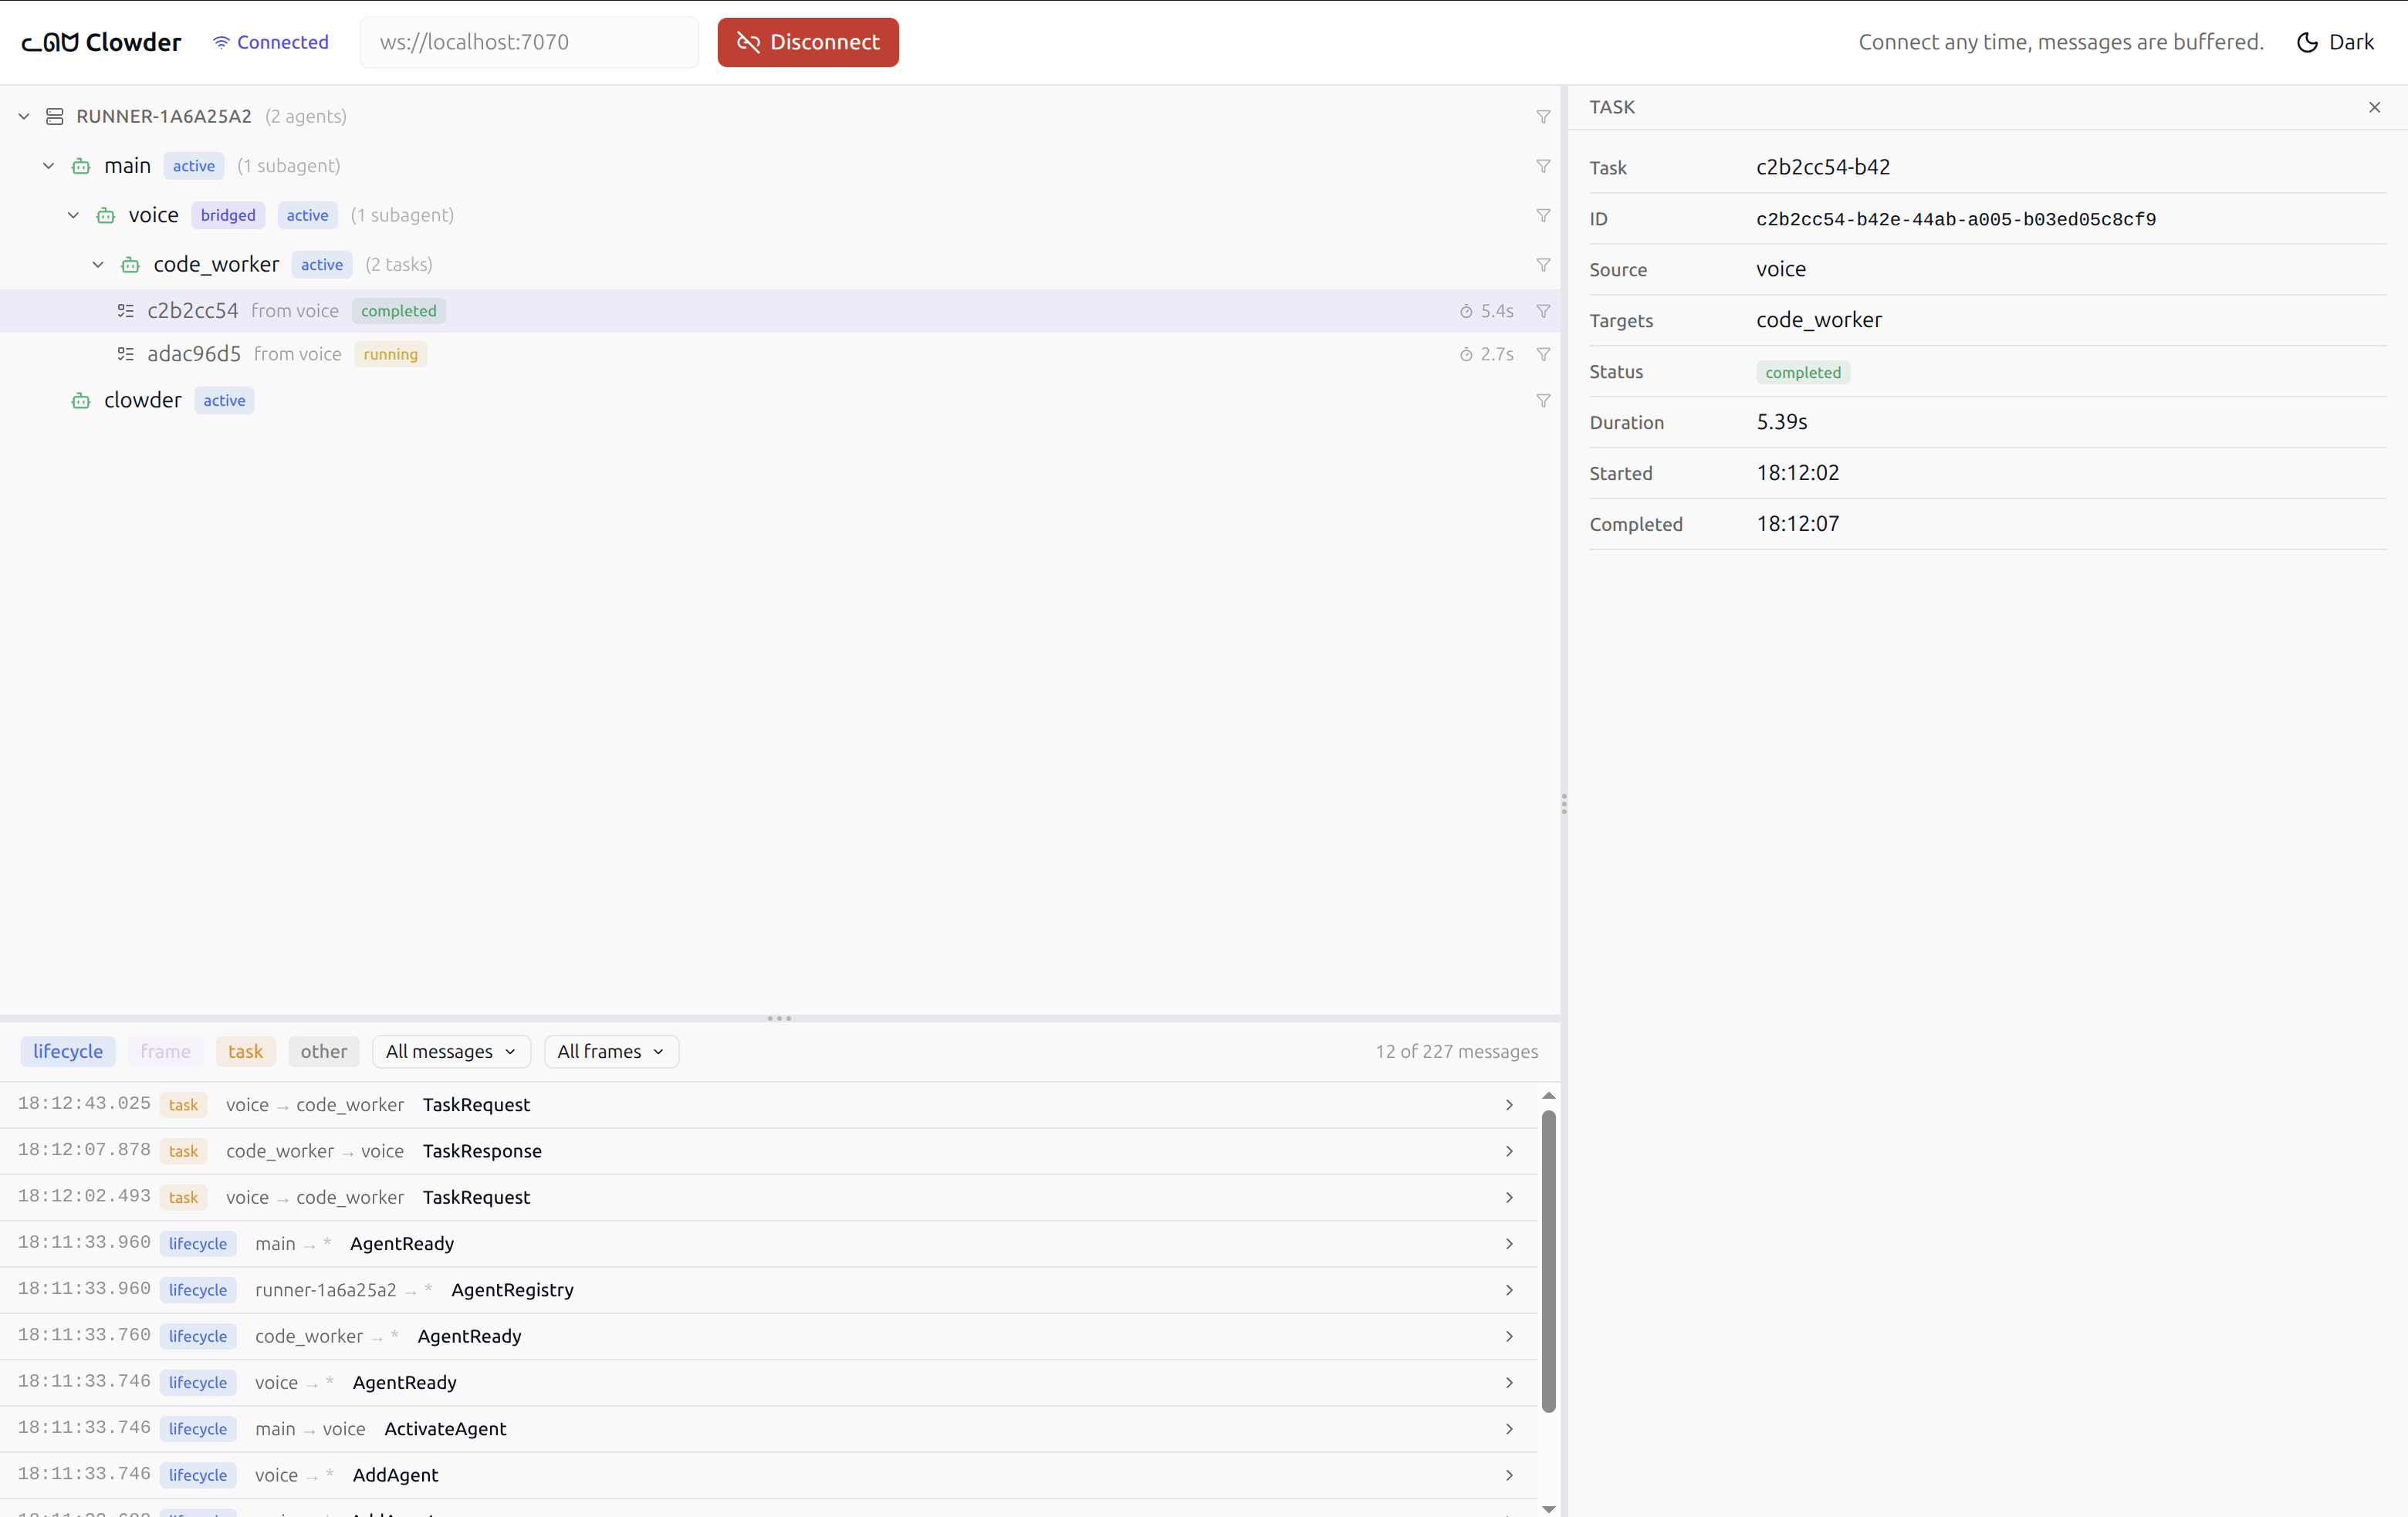Click the Clowder cat logo
Image resolution: width=2408 pixels, height=1517 pixels.
pyautogui.click(x=50, y=42)
